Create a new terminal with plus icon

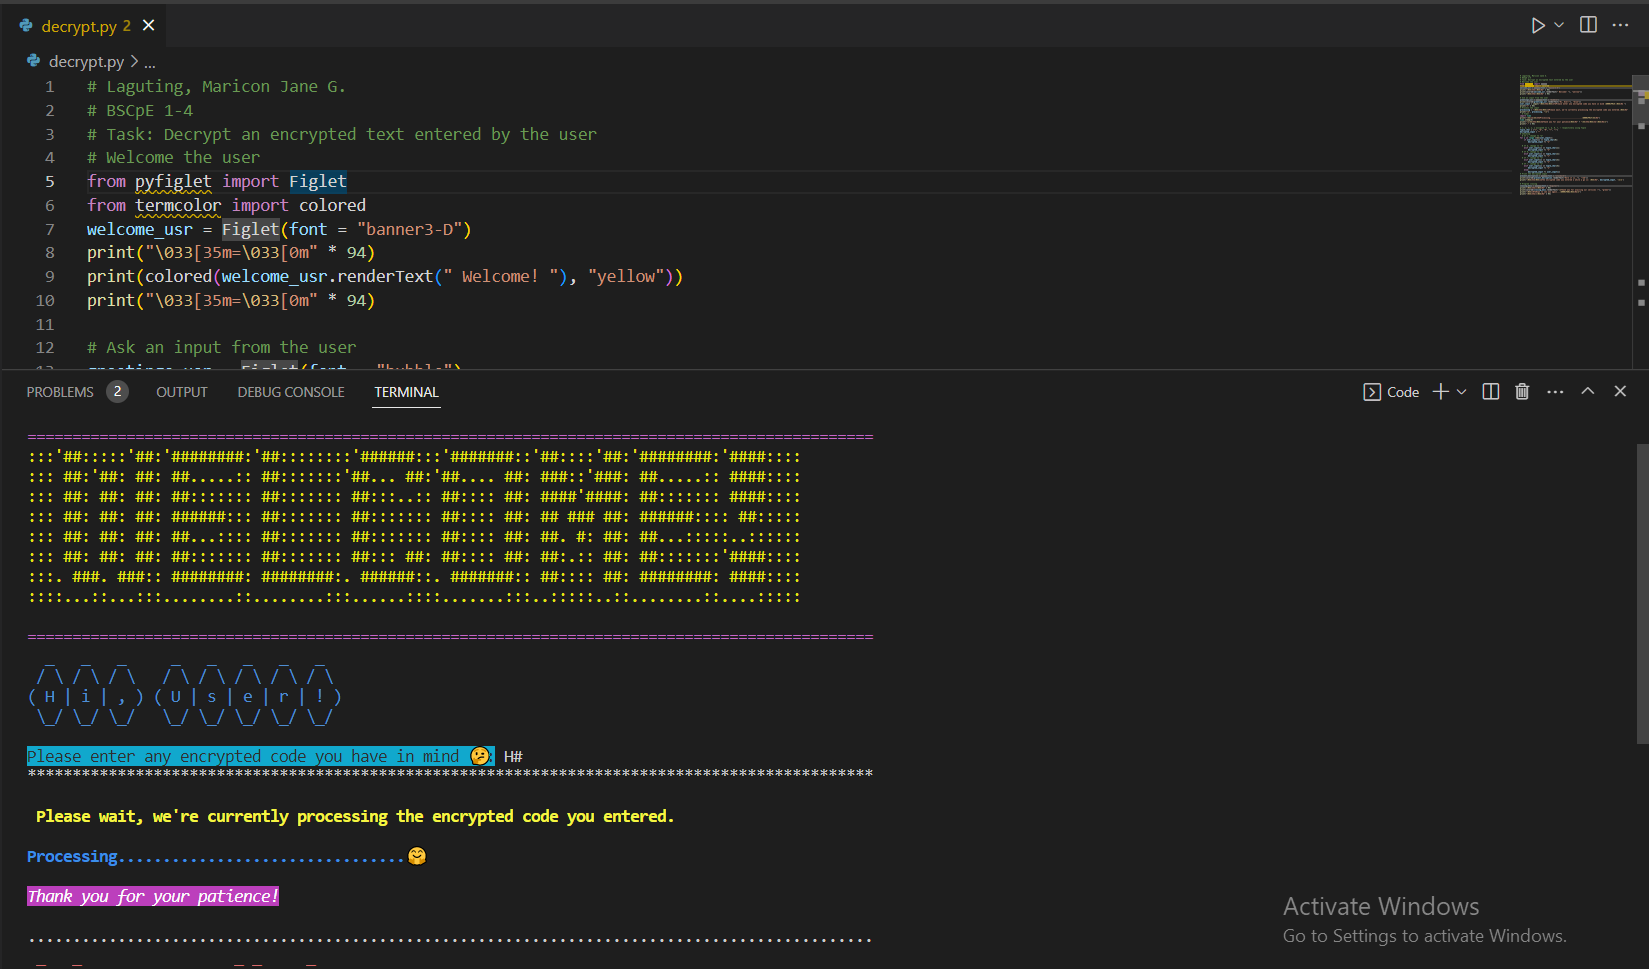click(1440, 392)
